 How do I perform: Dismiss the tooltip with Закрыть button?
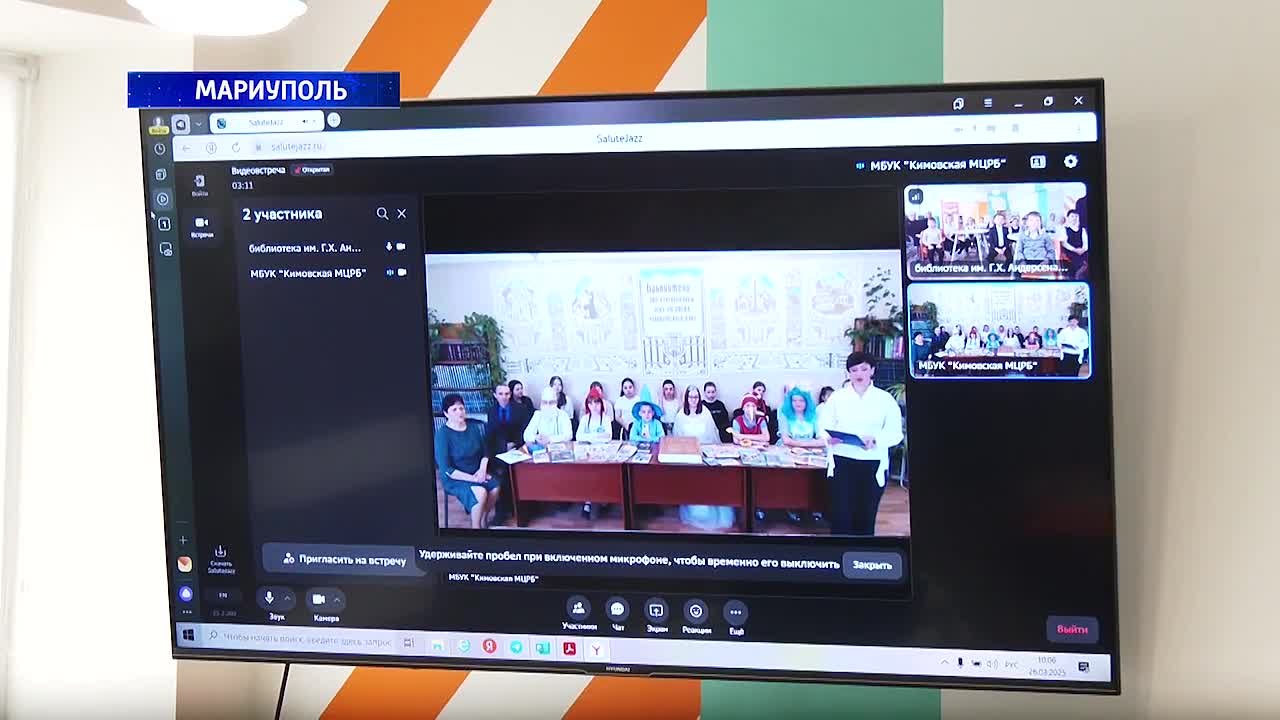point(872,565)
